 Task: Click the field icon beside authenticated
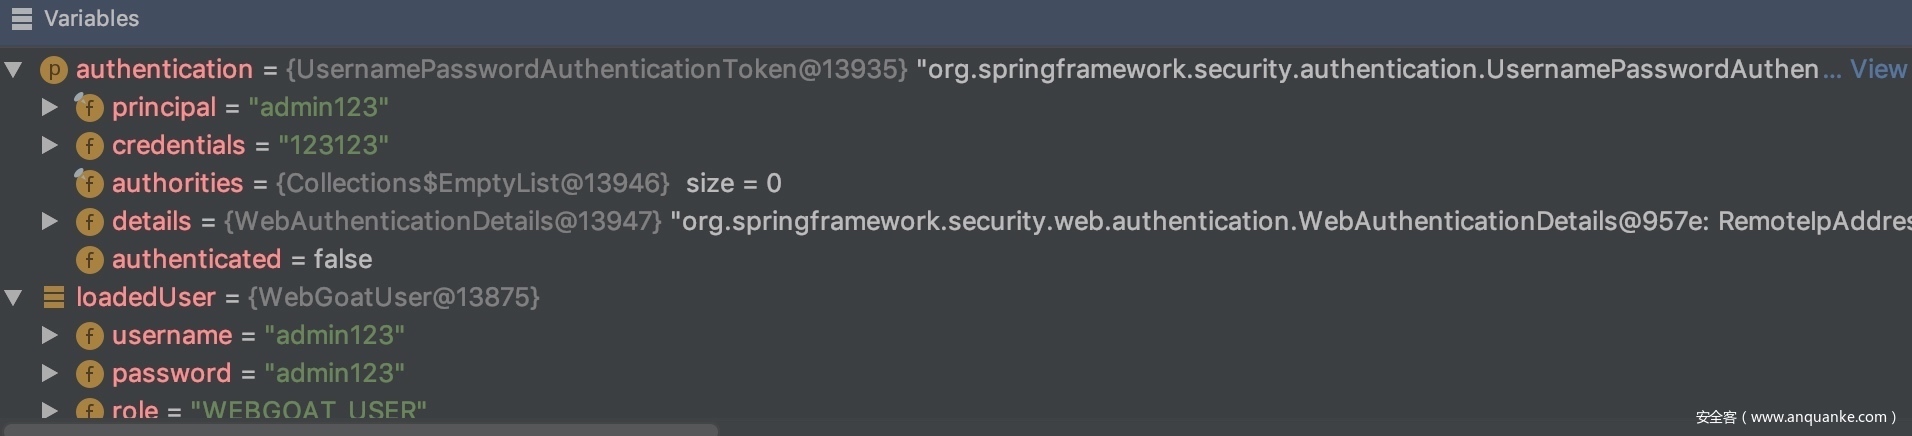click(89, 260)
